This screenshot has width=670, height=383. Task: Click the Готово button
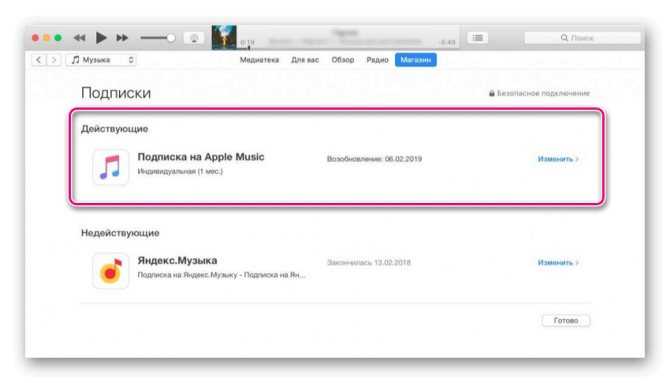click(x=566, y=320)
